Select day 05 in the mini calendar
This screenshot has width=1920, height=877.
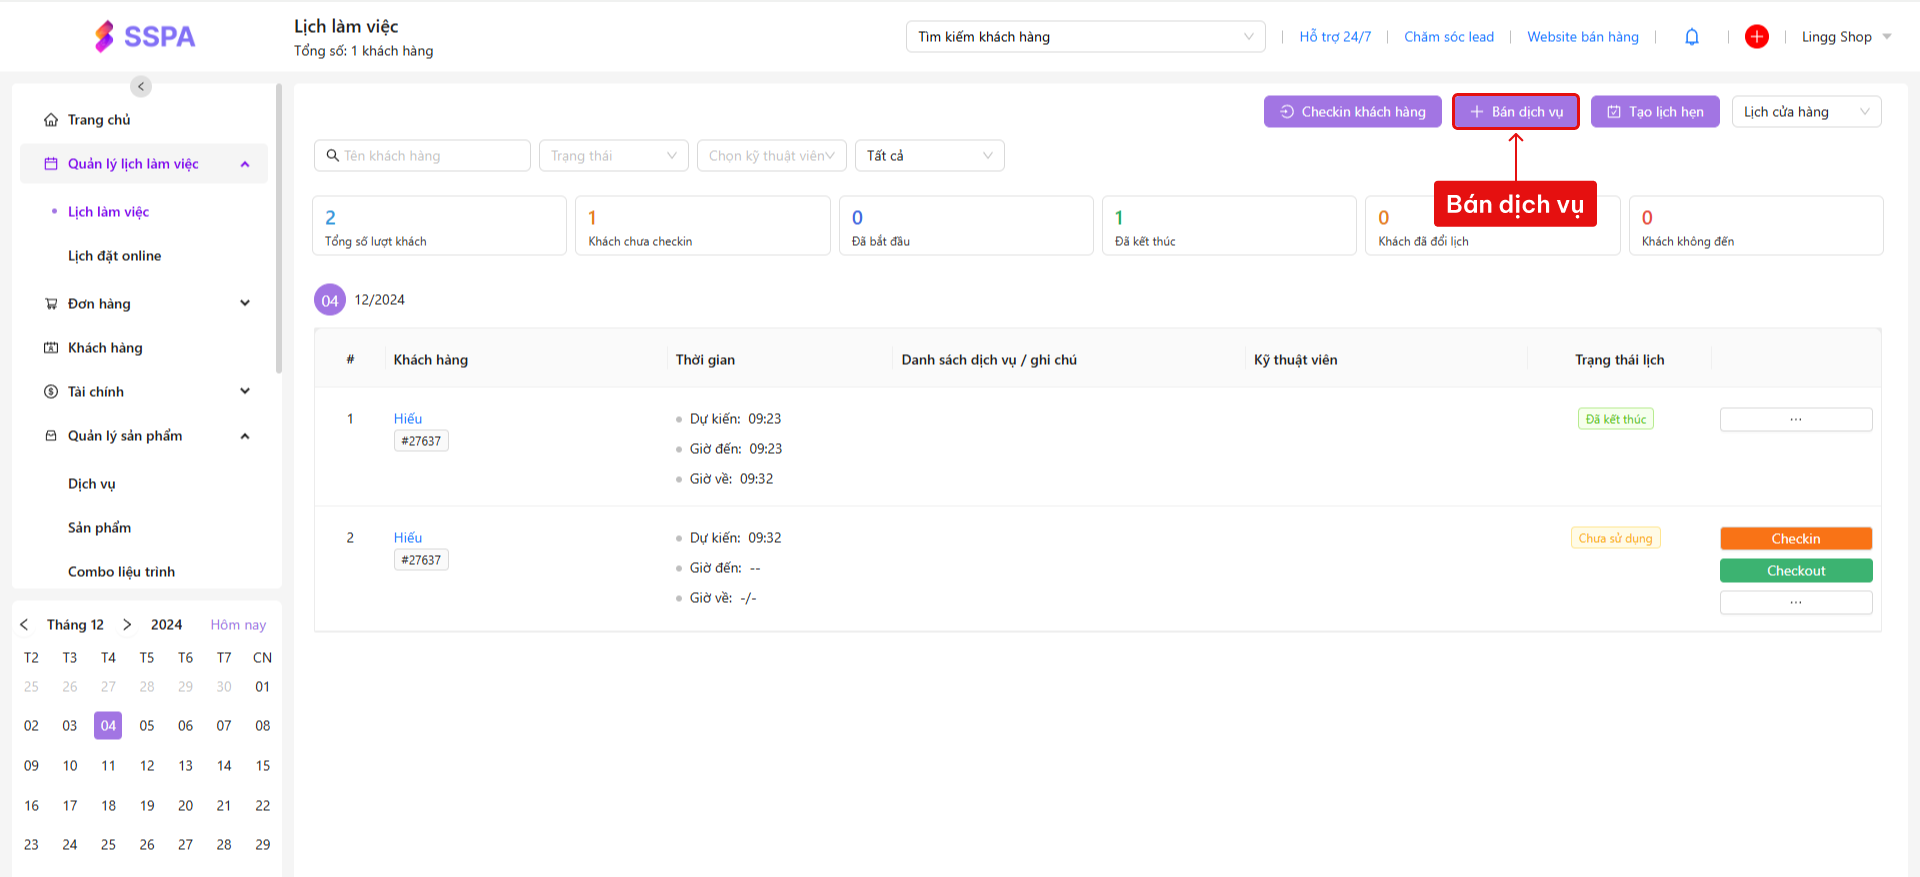click(147, 726)
